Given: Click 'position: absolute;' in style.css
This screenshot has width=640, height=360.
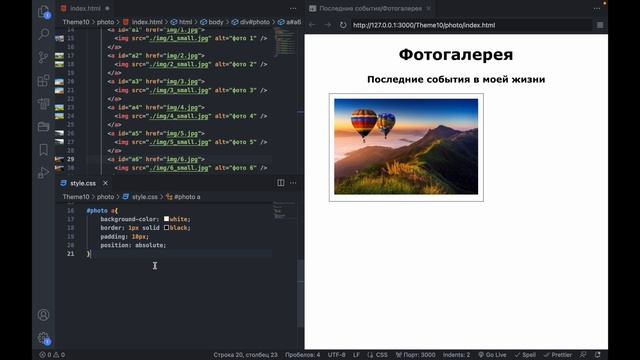Looking at the screenshot, I should pos(133,245).
